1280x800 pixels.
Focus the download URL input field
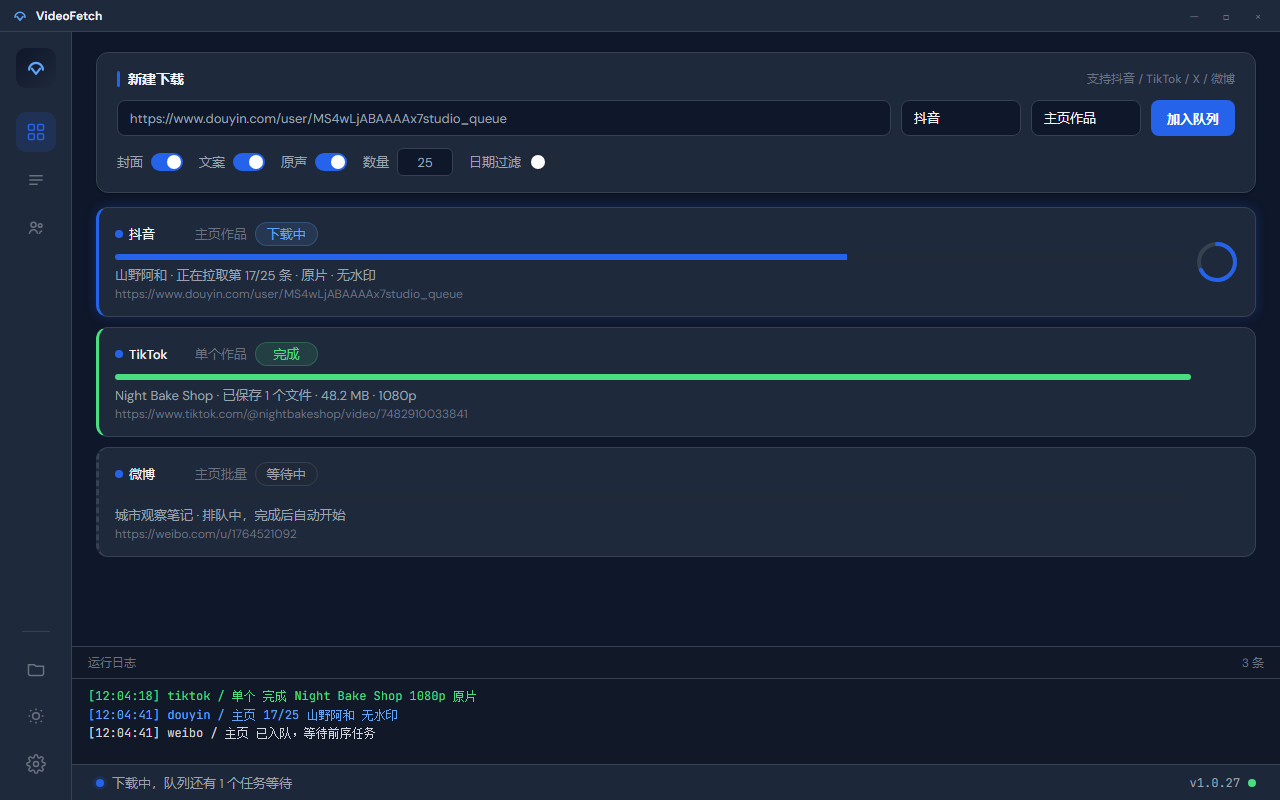point(504,118)
